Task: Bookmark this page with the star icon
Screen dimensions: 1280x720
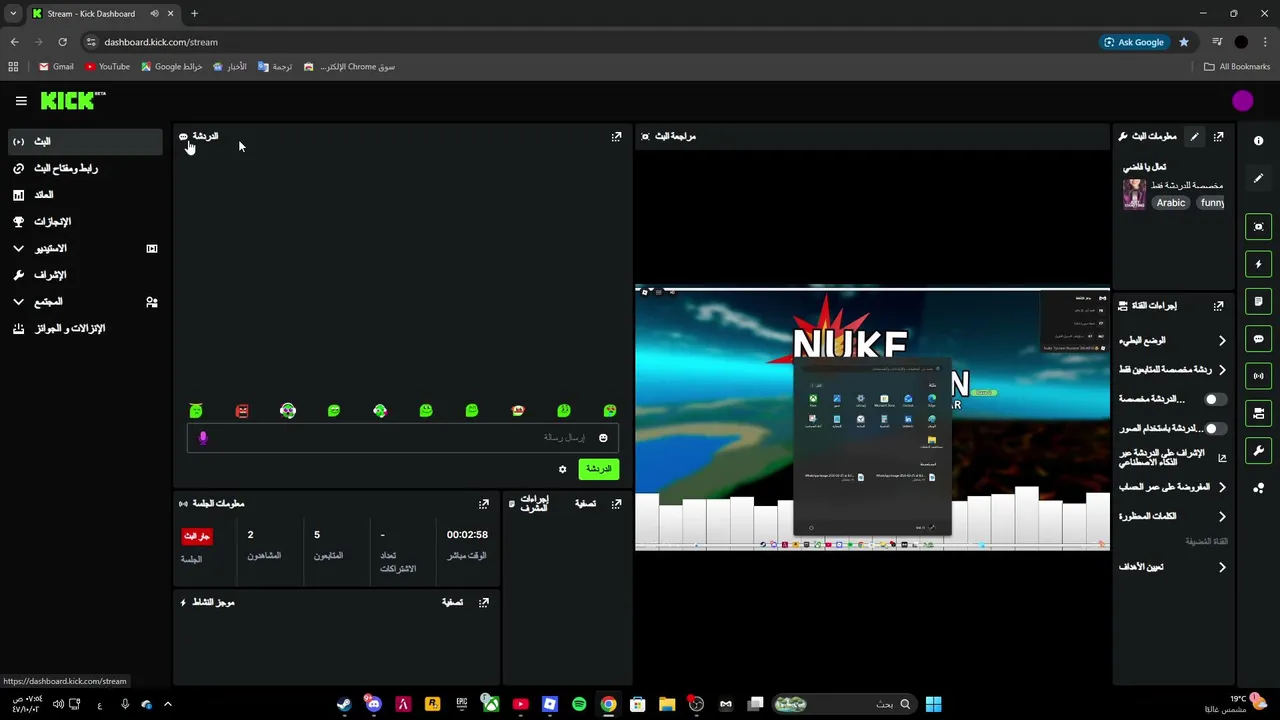Action: (1184, 42)
